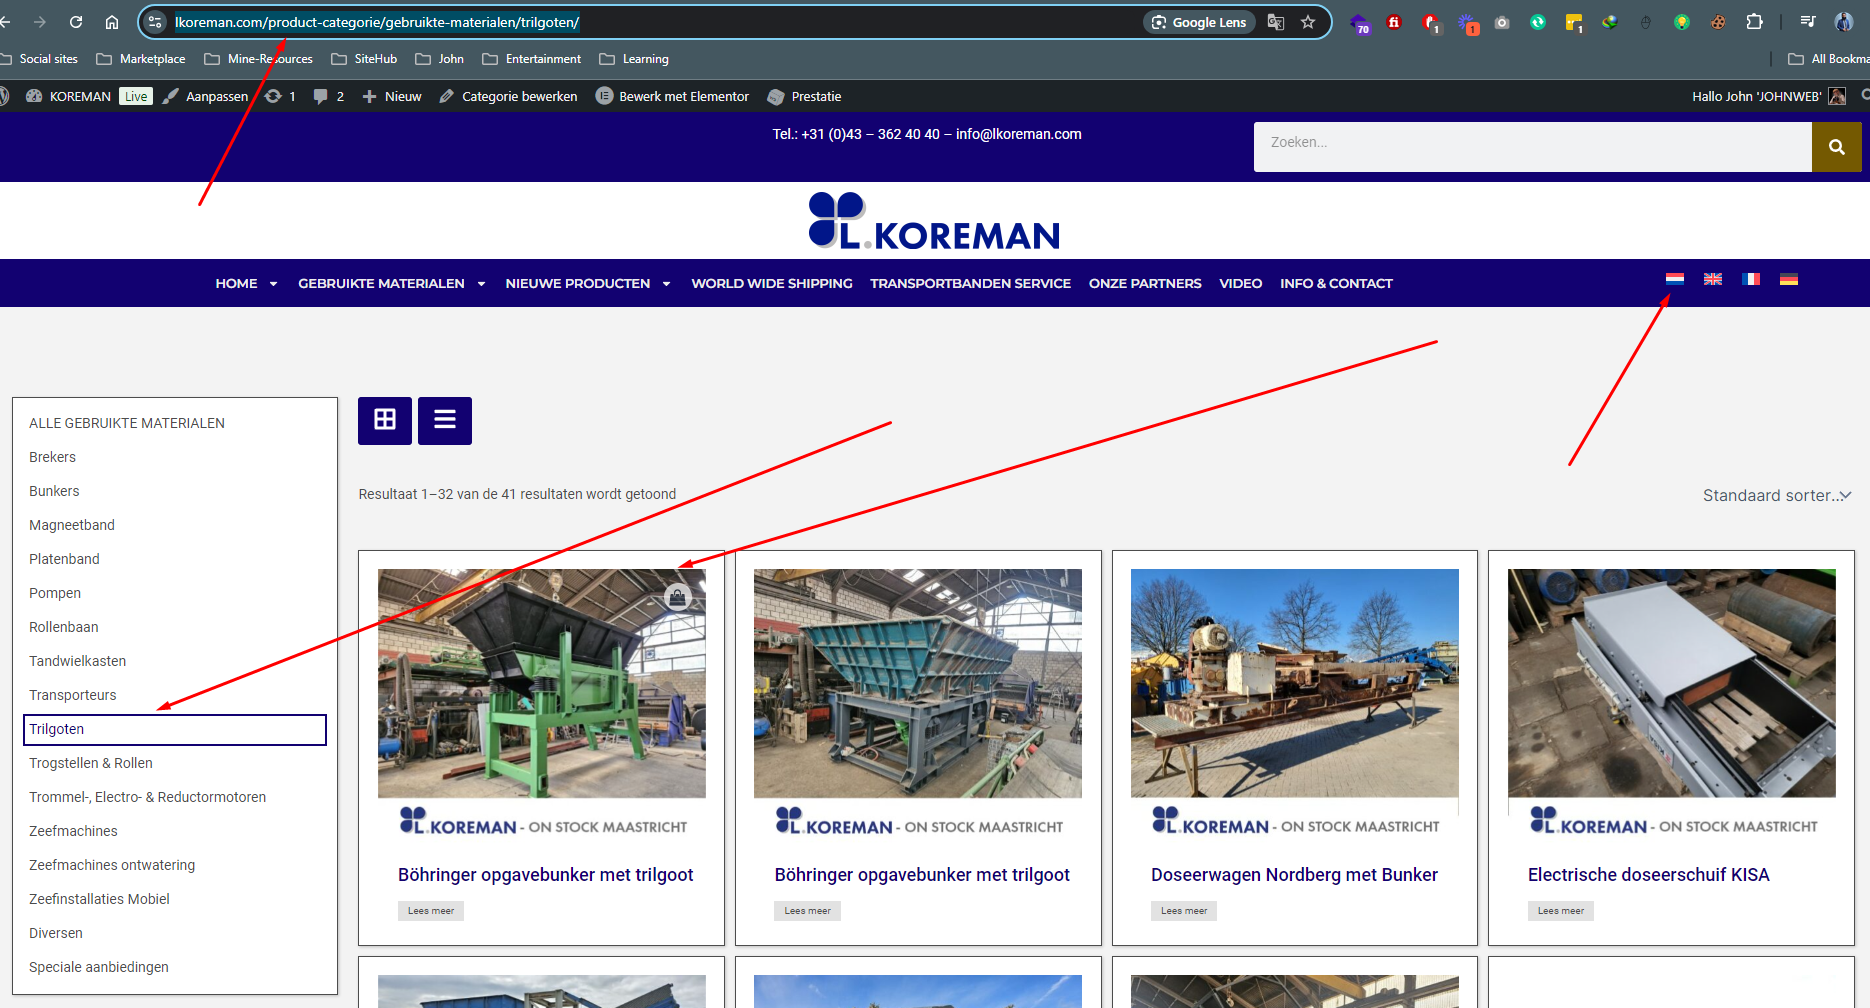The height and width of the screenshot is (1008, 1870).
Task: Open the red 'fi' extension icon
Action: tap(1394, 22)
